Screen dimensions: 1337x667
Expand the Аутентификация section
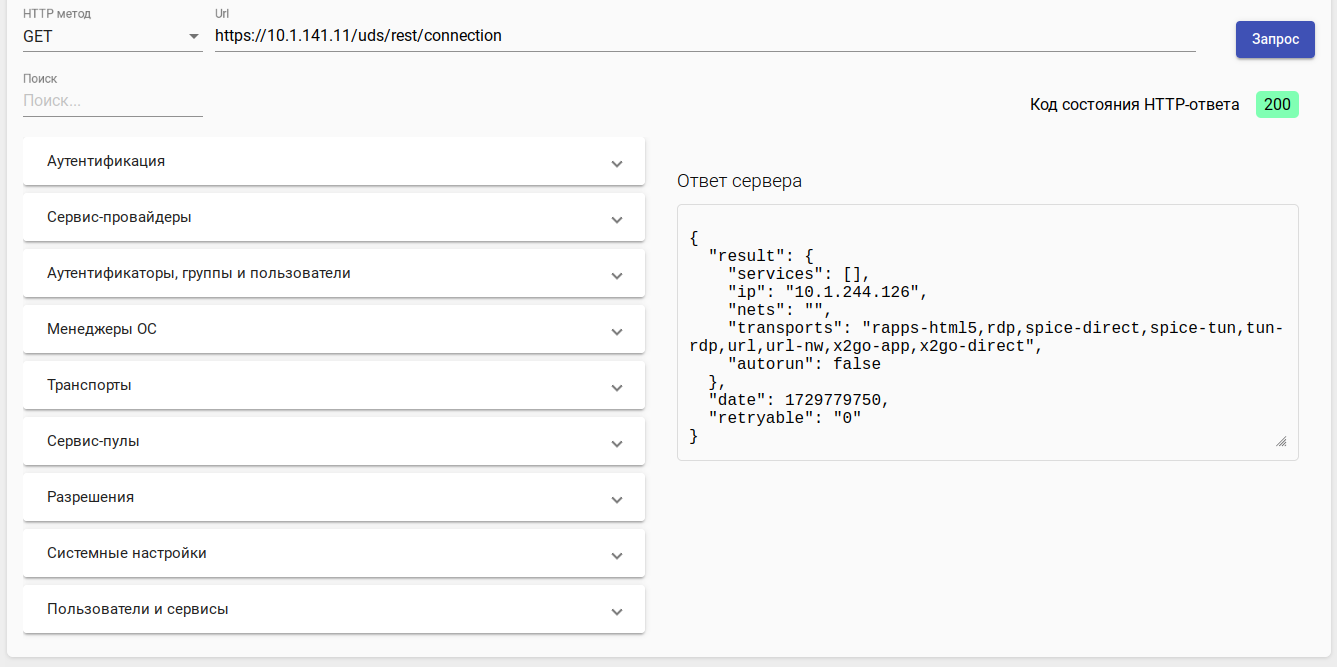[333, 161]
